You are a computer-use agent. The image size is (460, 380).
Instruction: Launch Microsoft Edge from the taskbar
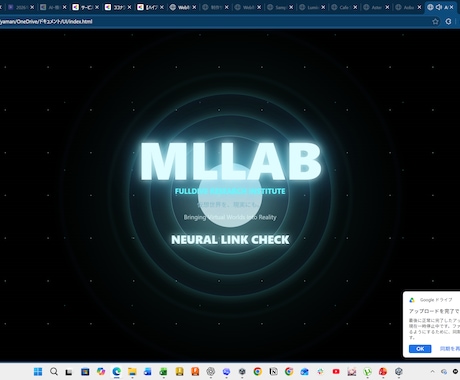[x=116, y=371]
